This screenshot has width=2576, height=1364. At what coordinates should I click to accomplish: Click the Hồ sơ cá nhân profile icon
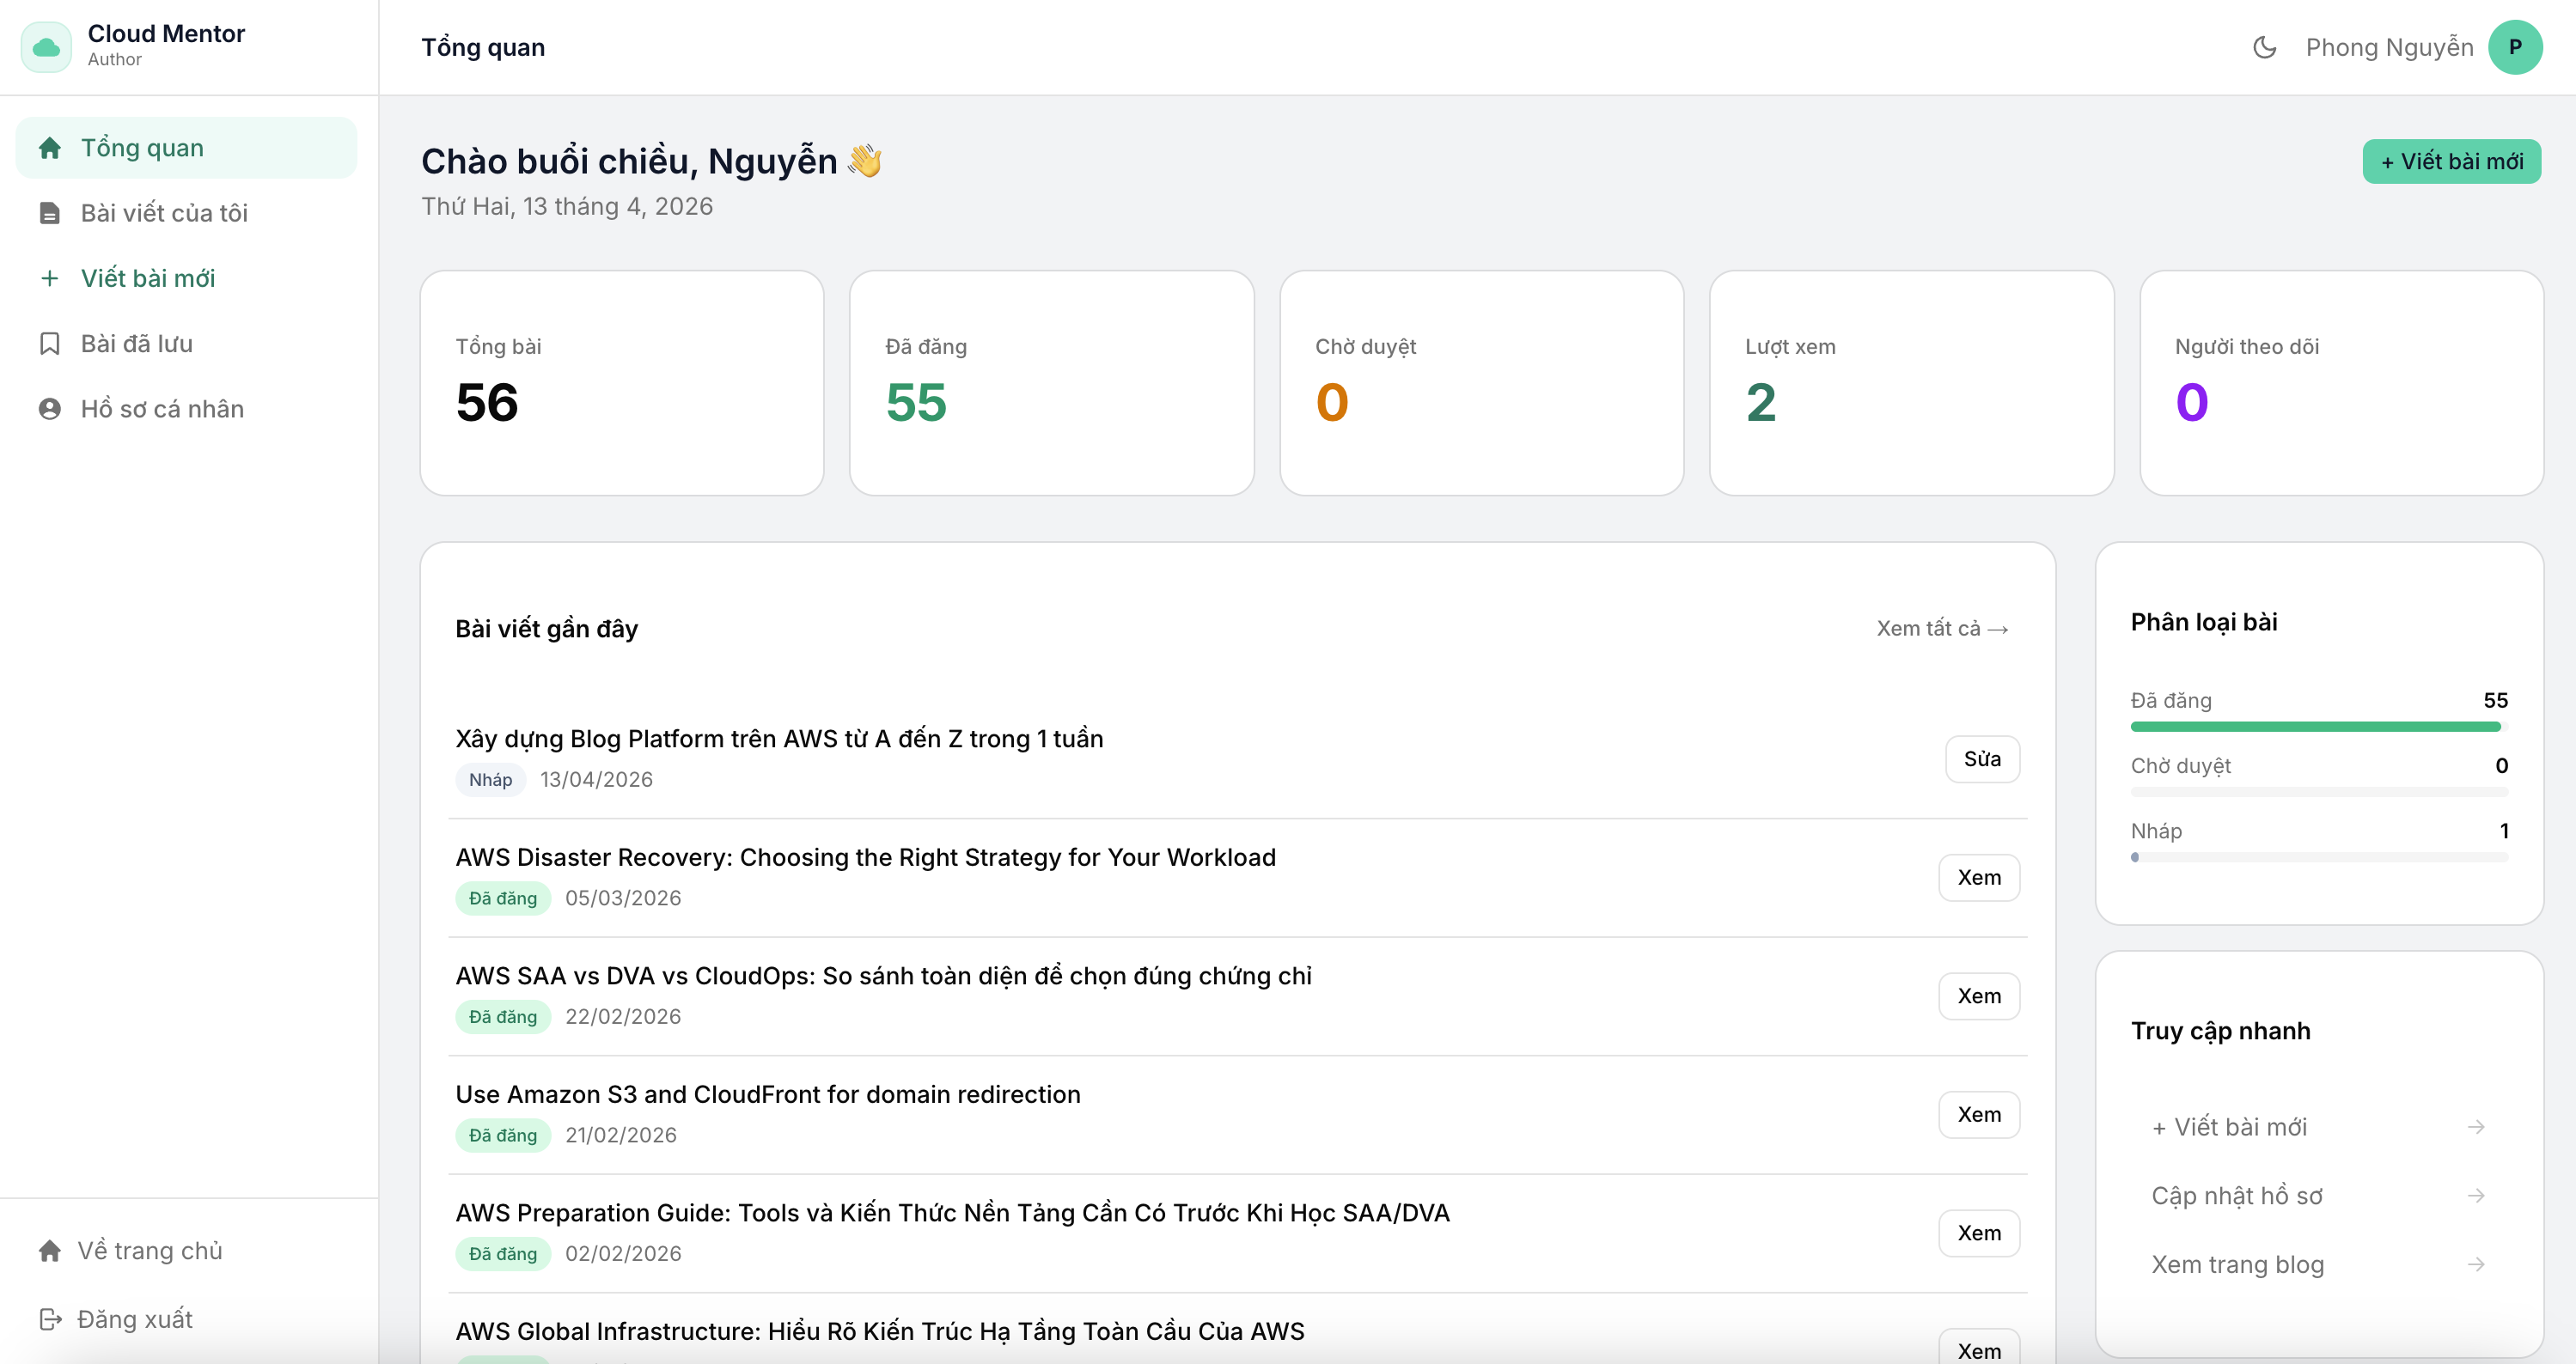pos(50,409)
